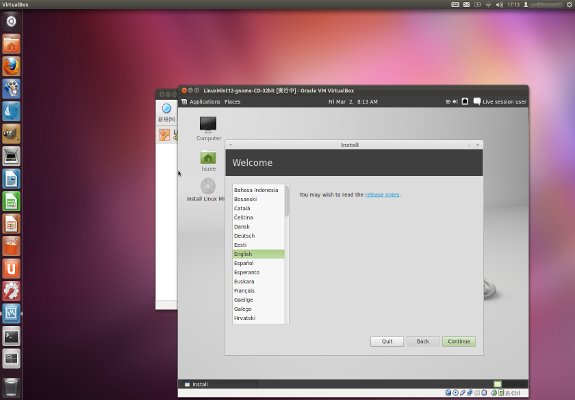575x400 pixels.
Task: Launch GIMP from the Ubuntu dock
Action: 11,133
